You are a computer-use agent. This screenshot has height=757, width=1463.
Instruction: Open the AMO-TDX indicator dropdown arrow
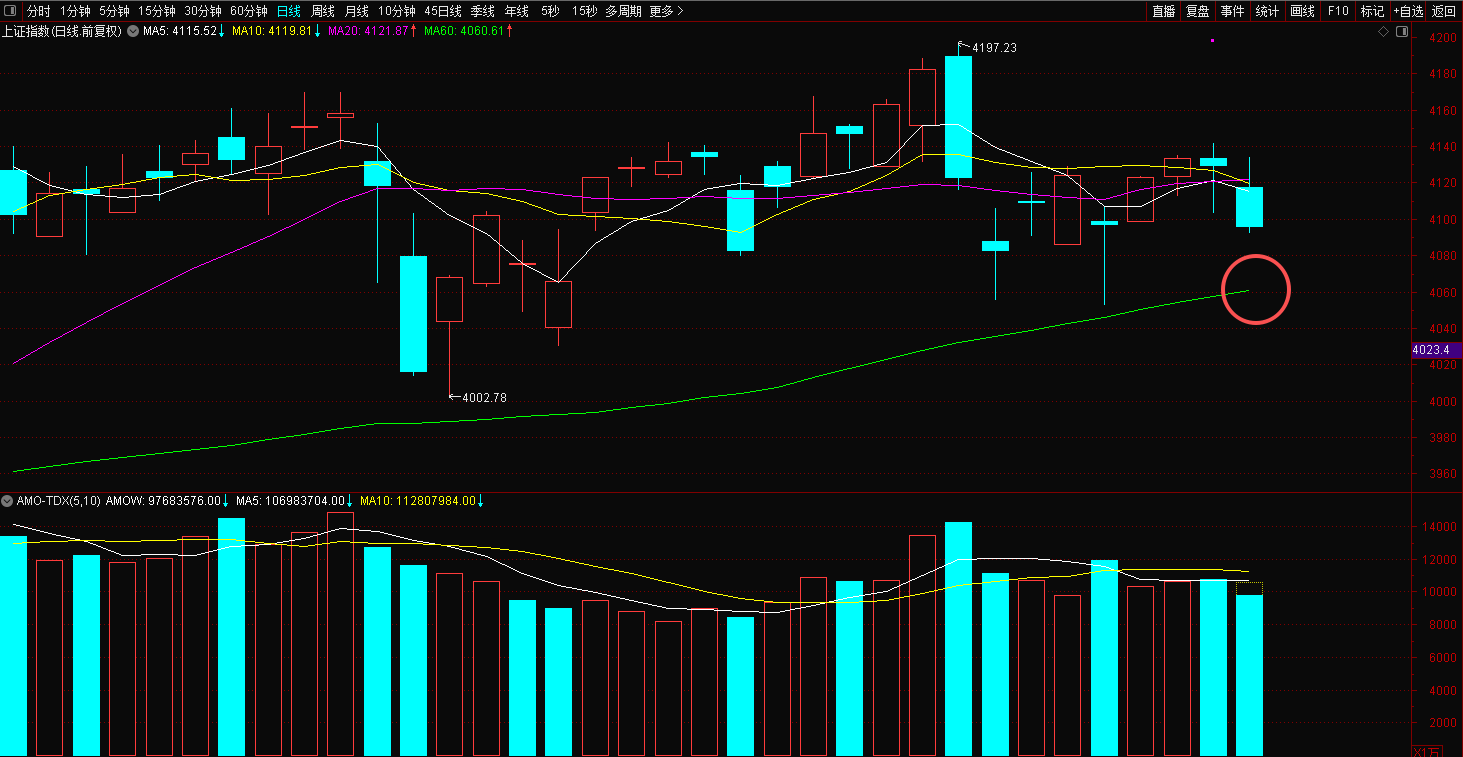8,500
